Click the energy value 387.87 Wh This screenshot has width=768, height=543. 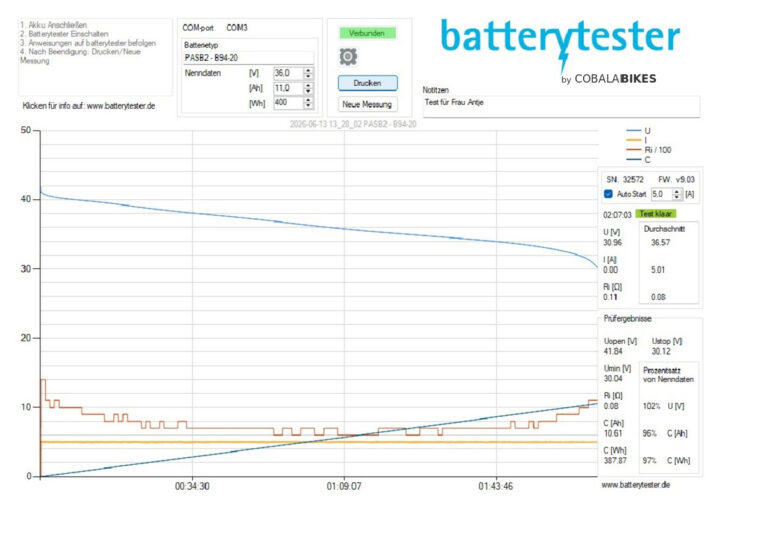(x=615, y=461)
